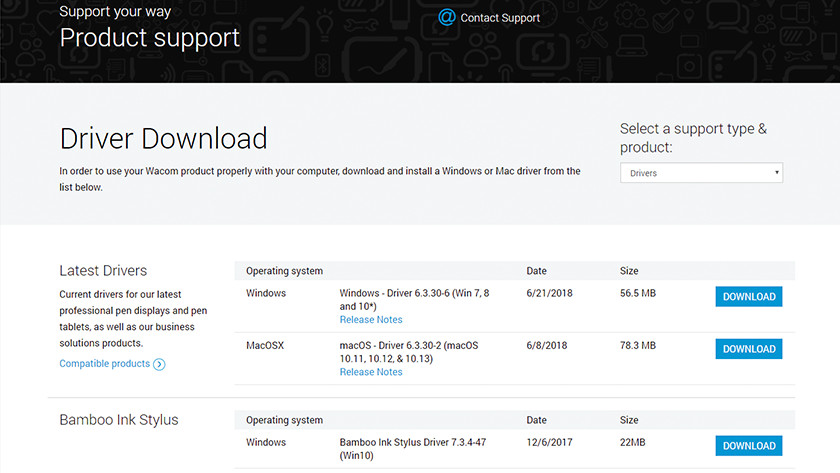
Task: Click the Size column header in Latest Drivers
Action: click(628, 271)
